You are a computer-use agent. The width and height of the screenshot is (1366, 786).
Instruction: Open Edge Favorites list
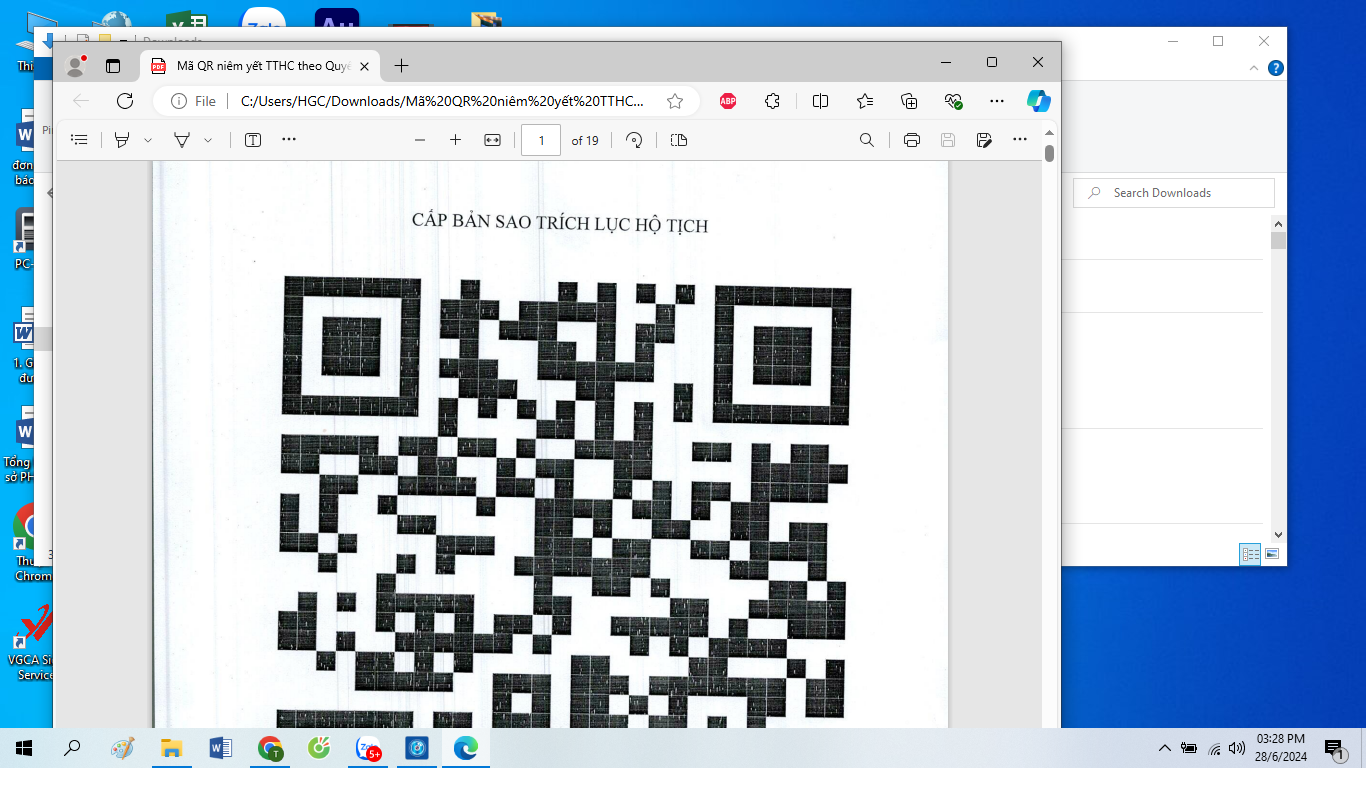point(865,101)
